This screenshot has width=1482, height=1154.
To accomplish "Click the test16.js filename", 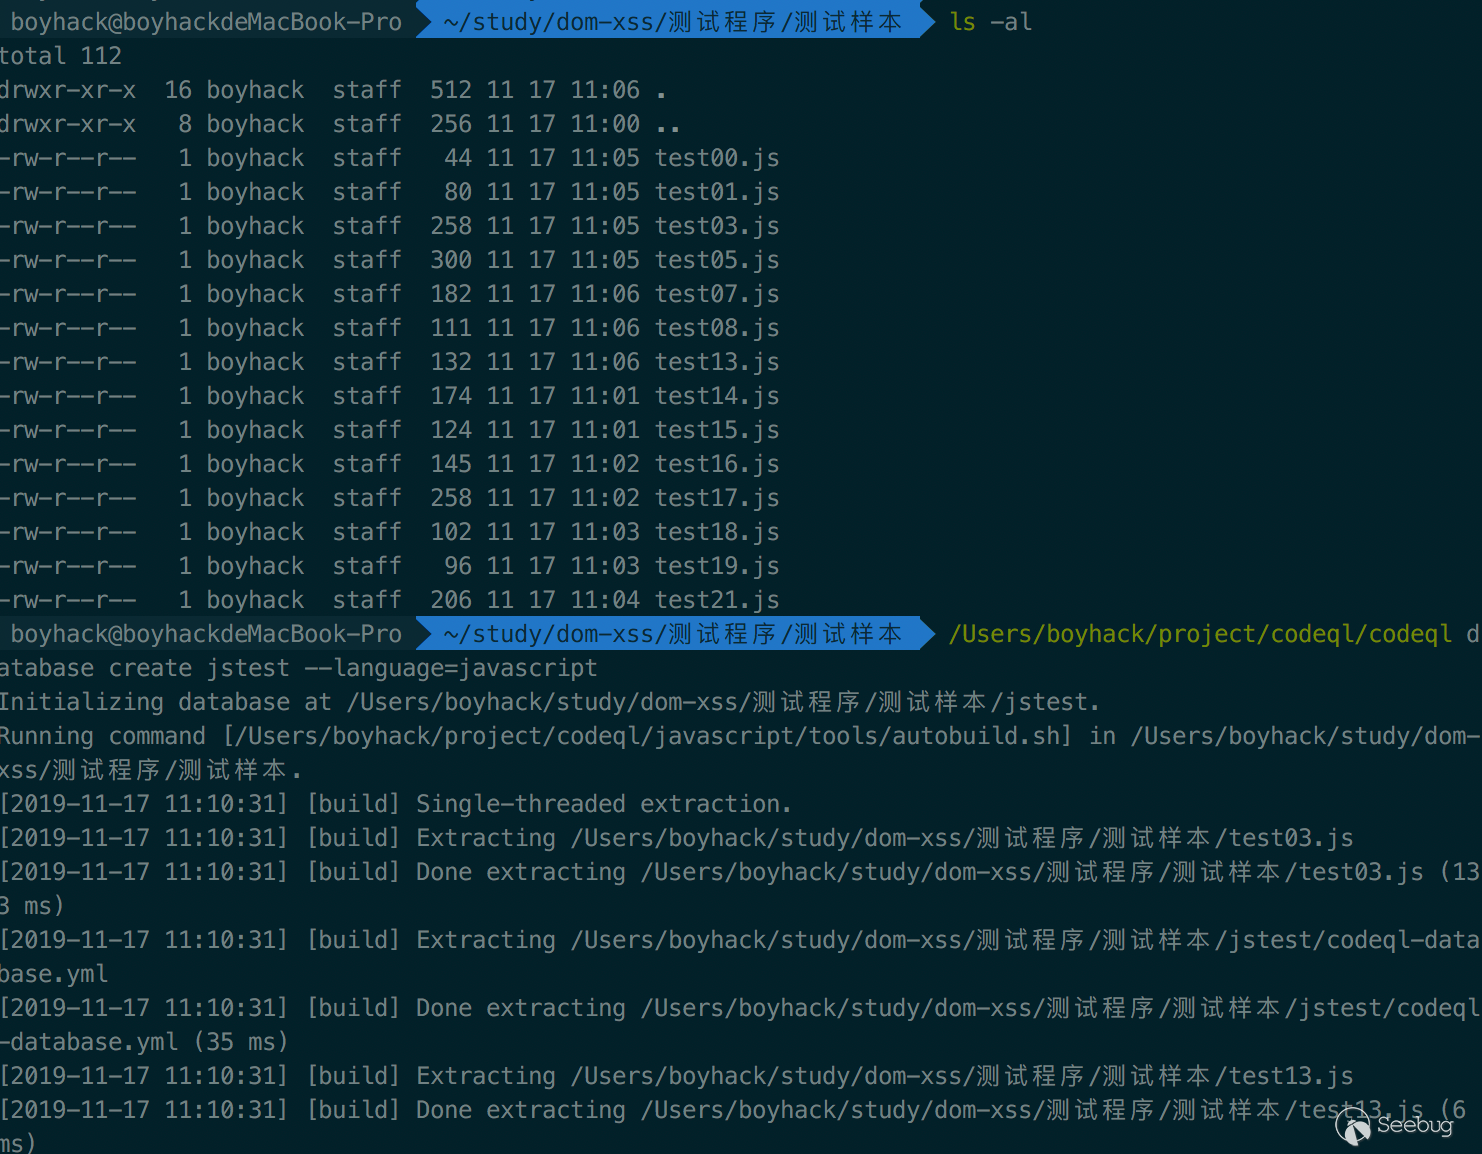I will point(717,464).
